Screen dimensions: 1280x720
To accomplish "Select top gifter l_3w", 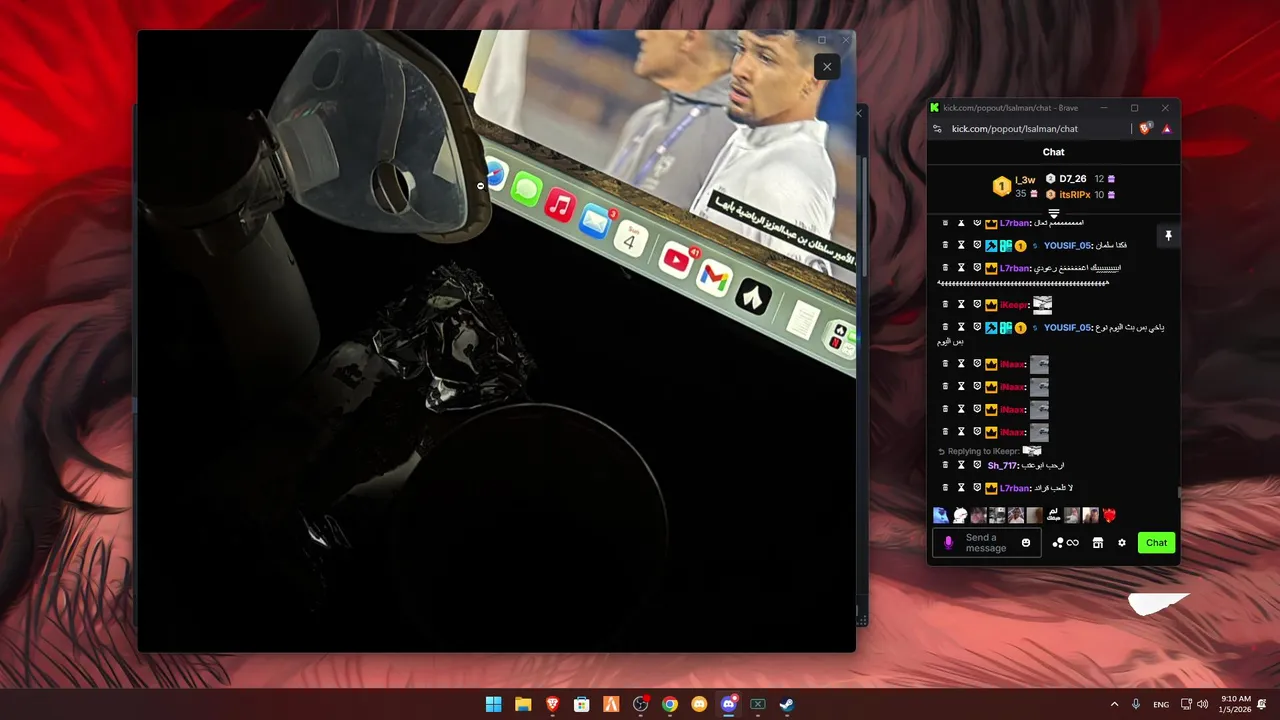I will [1025, 180].
